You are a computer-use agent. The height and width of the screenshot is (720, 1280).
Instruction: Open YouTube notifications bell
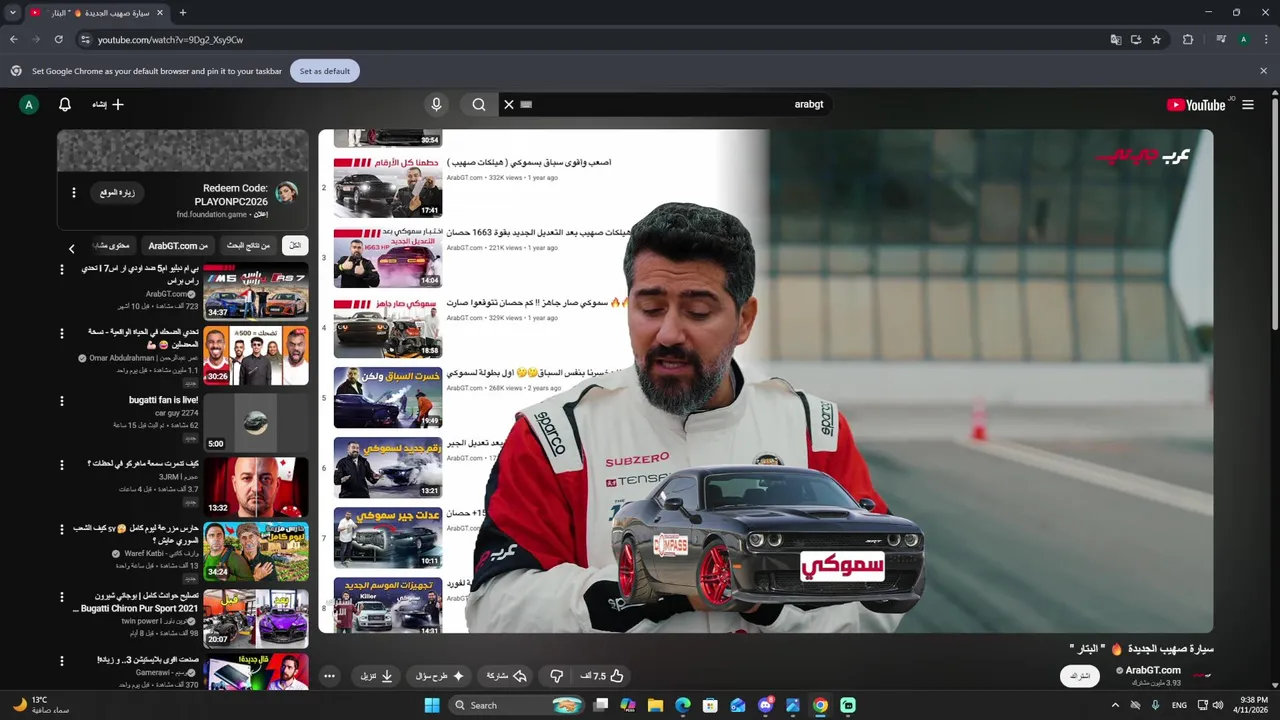pos(65,104)
